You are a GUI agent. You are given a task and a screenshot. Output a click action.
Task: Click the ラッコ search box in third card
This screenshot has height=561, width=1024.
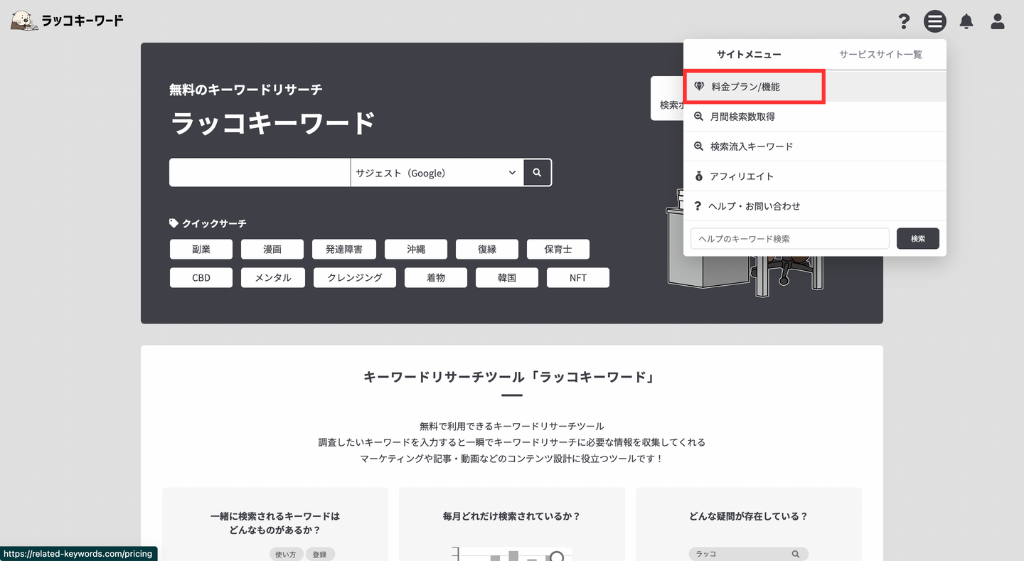(748, 554)
